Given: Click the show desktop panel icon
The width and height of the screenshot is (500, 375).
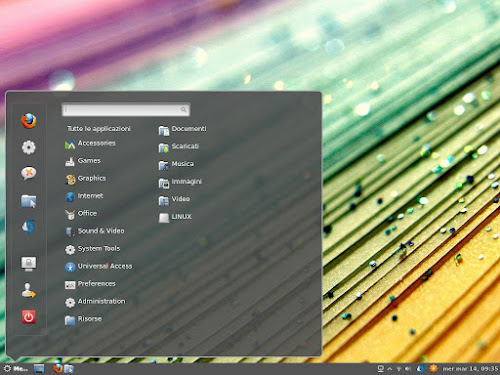Looking at the screenshot, I should 39,369.
